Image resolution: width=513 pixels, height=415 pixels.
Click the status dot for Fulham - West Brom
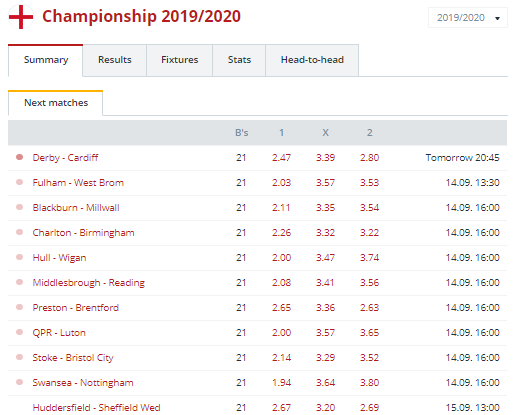pos(20,182)
